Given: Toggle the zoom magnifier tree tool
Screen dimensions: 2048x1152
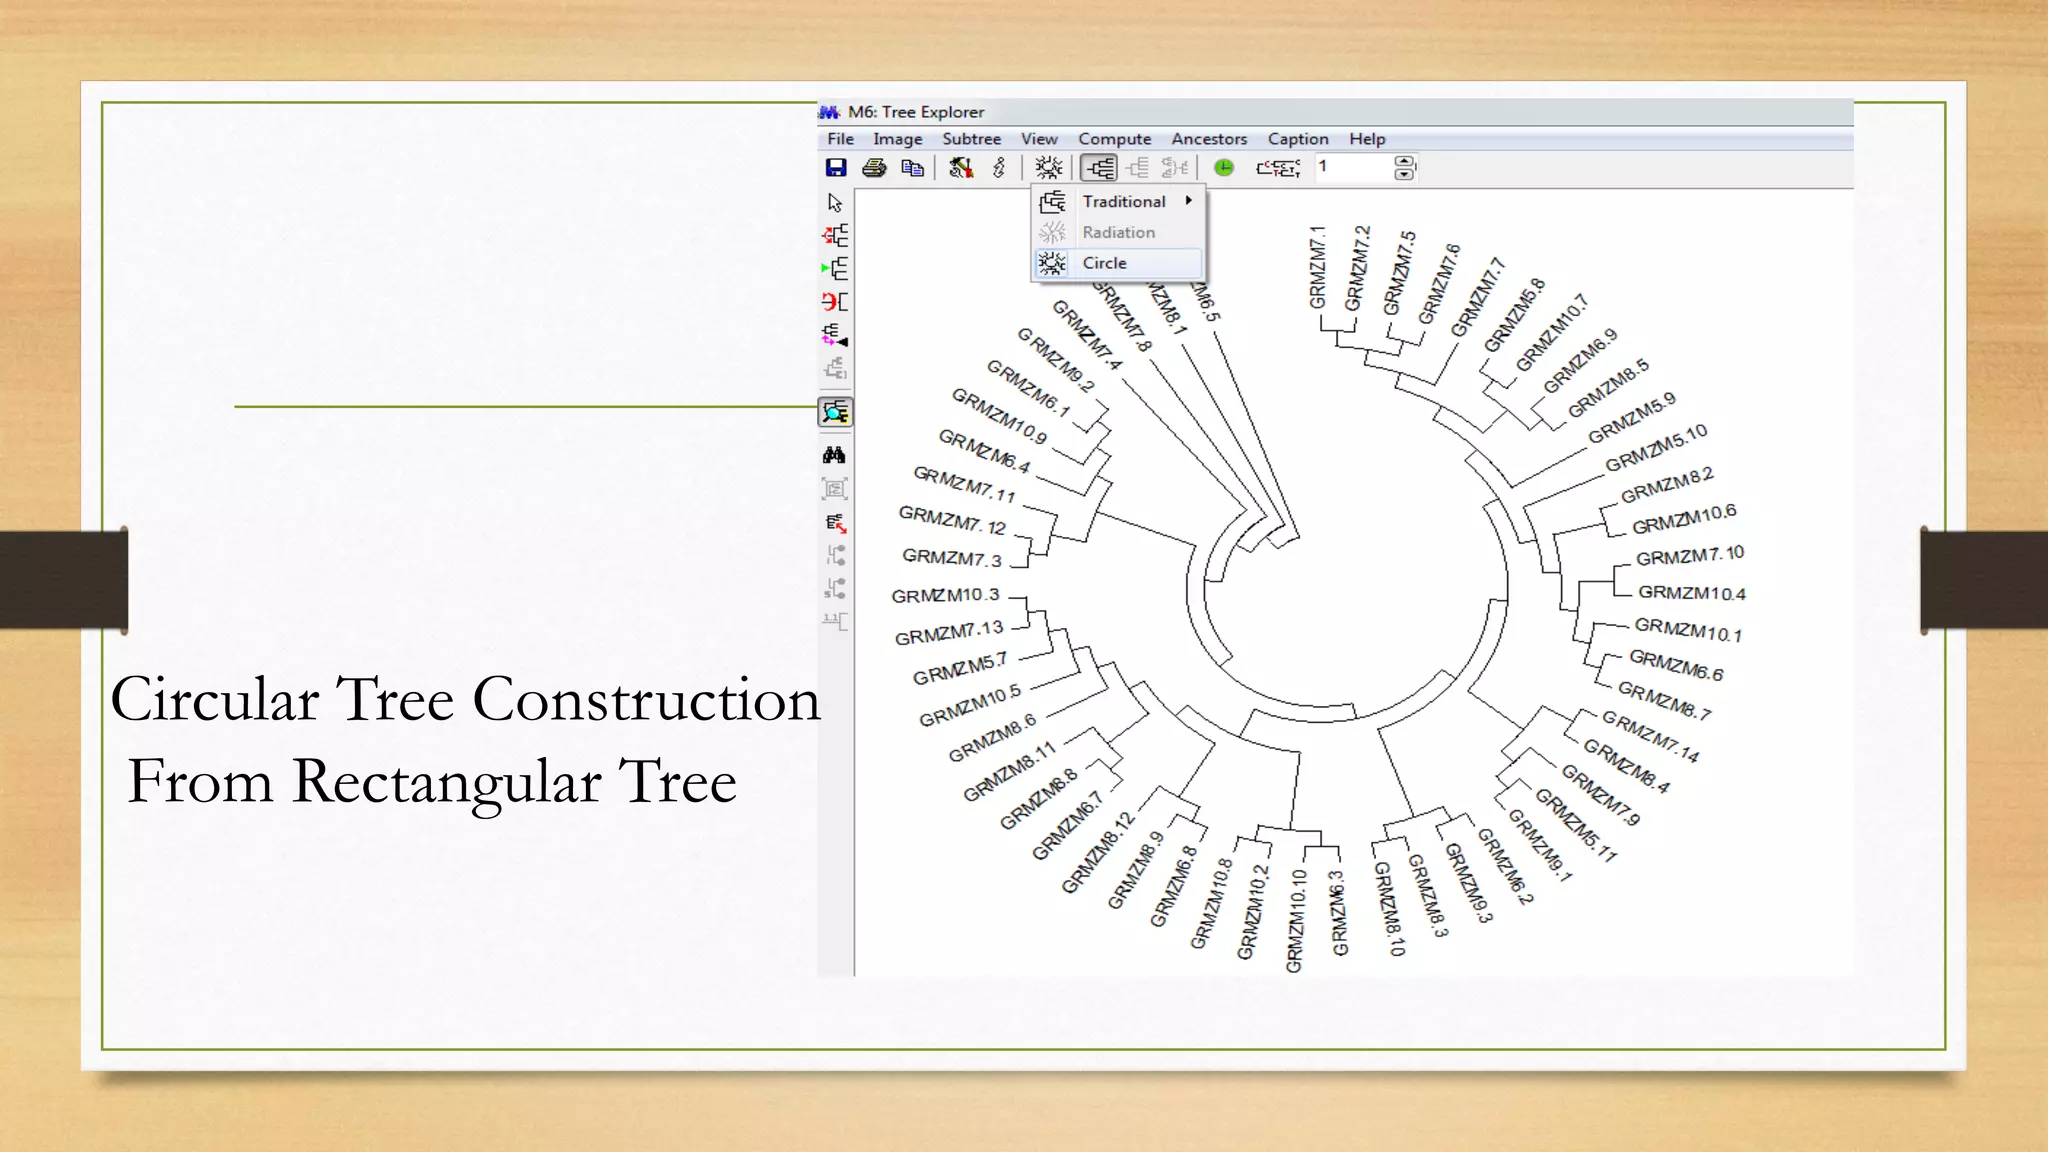Looking at the screenshot, I should pos(835,412).
